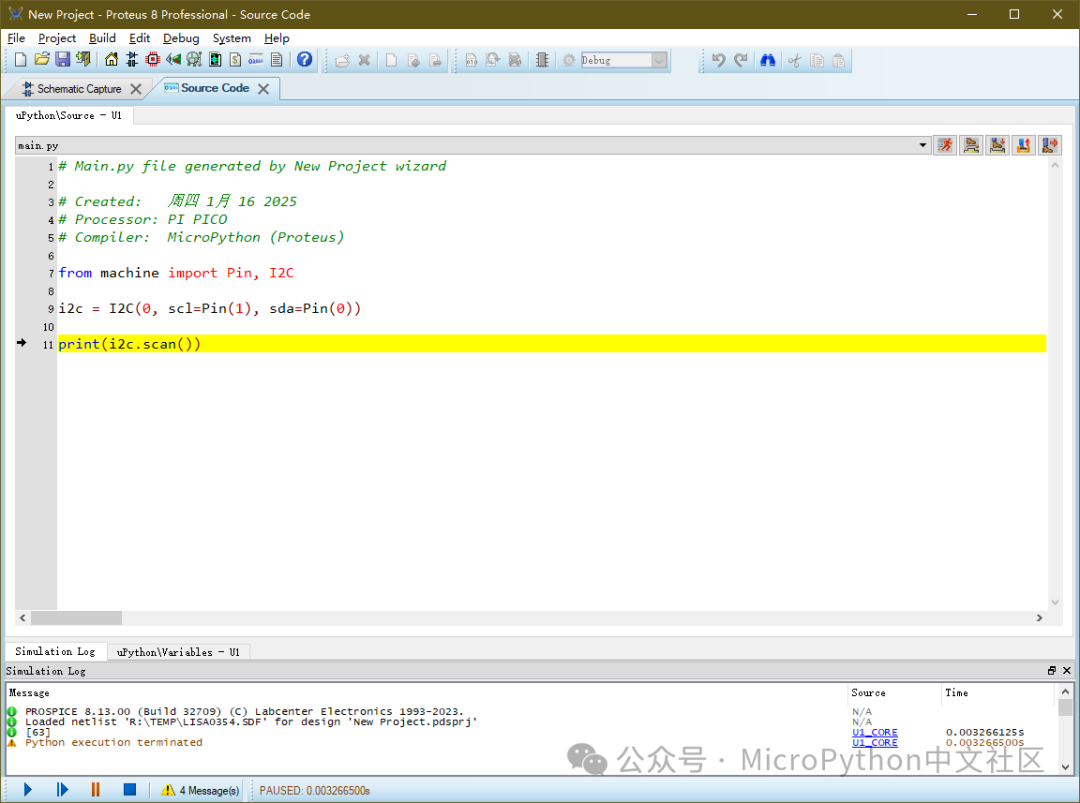Open 3D Visualizer toolbar icon
The image size is (1080, 803).
[173, 60]
